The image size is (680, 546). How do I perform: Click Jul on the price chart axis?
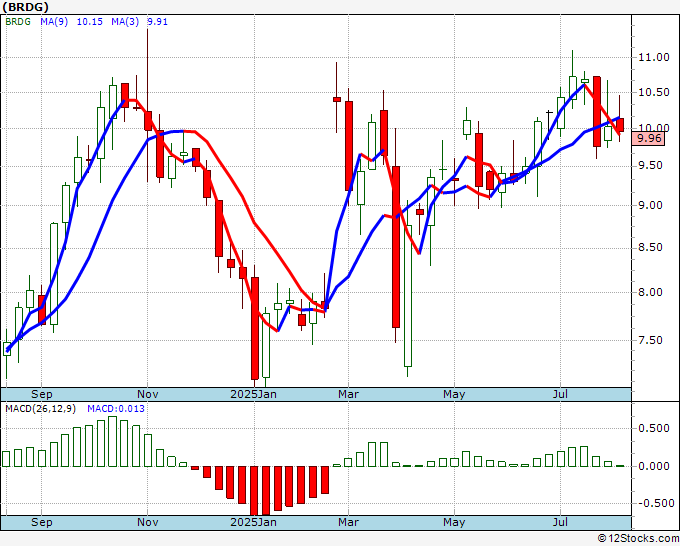tap(560, 394)
